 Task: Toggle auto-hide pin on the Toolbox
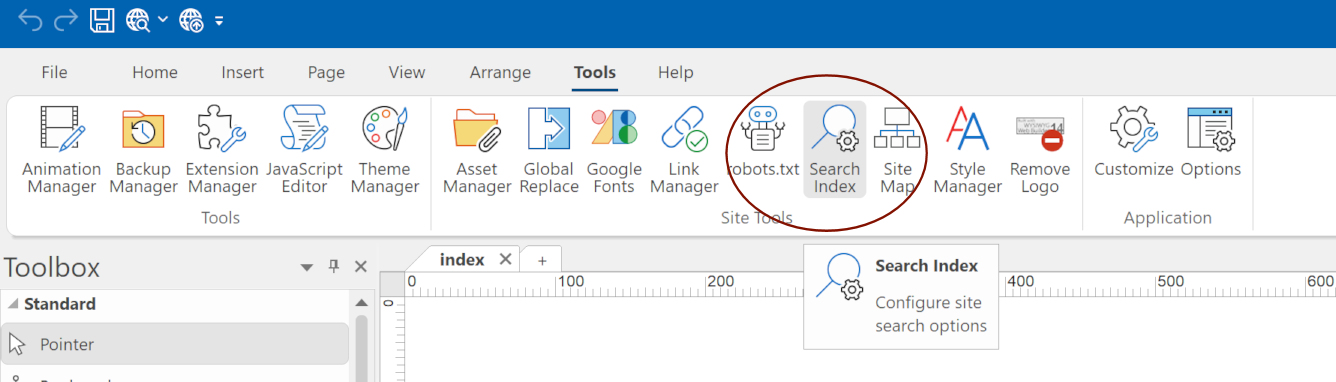click(x=335, y=267)
